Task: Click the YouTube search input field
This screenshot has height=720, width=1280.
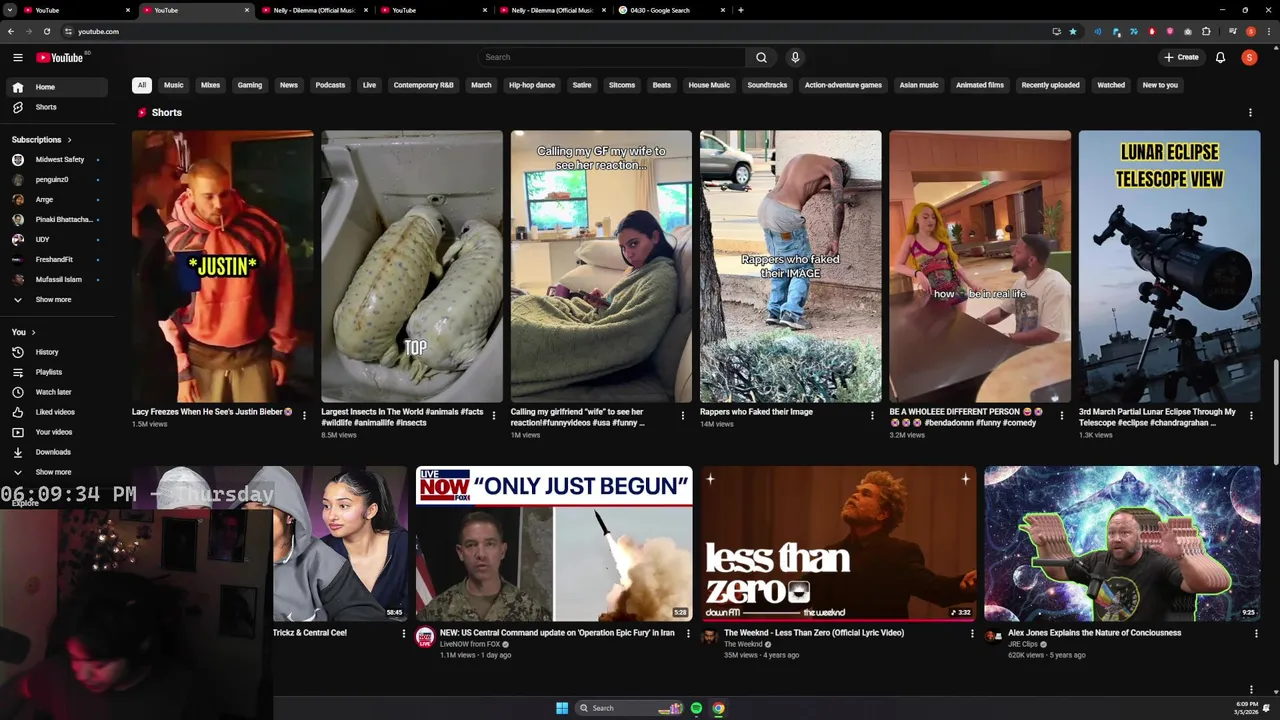Action: tap(610, 57)
